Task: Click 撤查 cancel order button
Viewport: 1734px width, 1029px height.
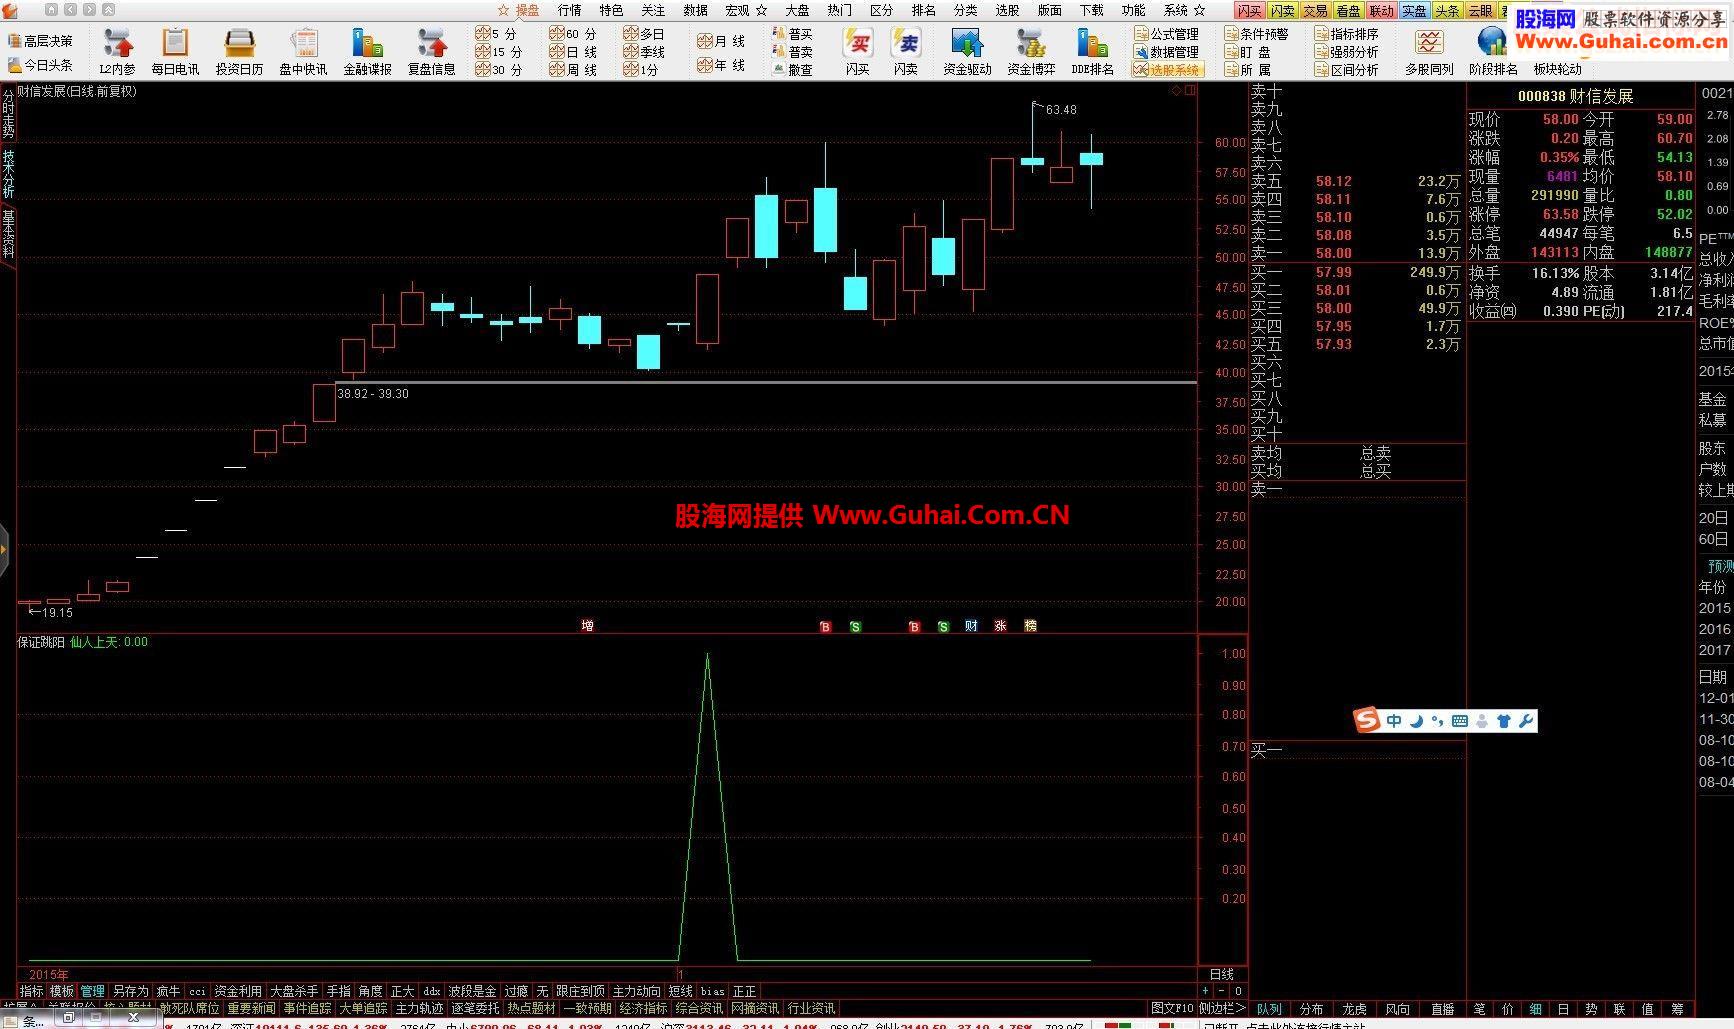Action: coord(793,70)
